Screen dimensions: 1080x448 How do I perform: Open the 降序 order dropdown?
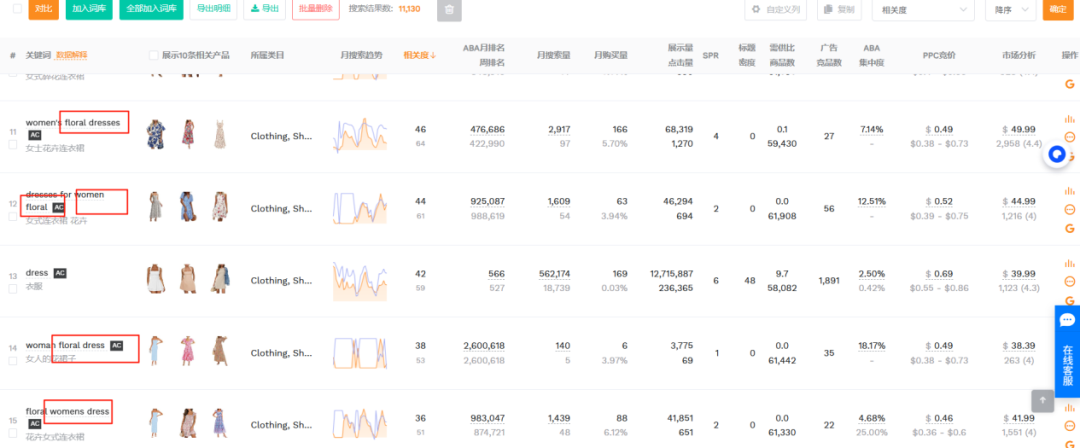click(1010, 10)
